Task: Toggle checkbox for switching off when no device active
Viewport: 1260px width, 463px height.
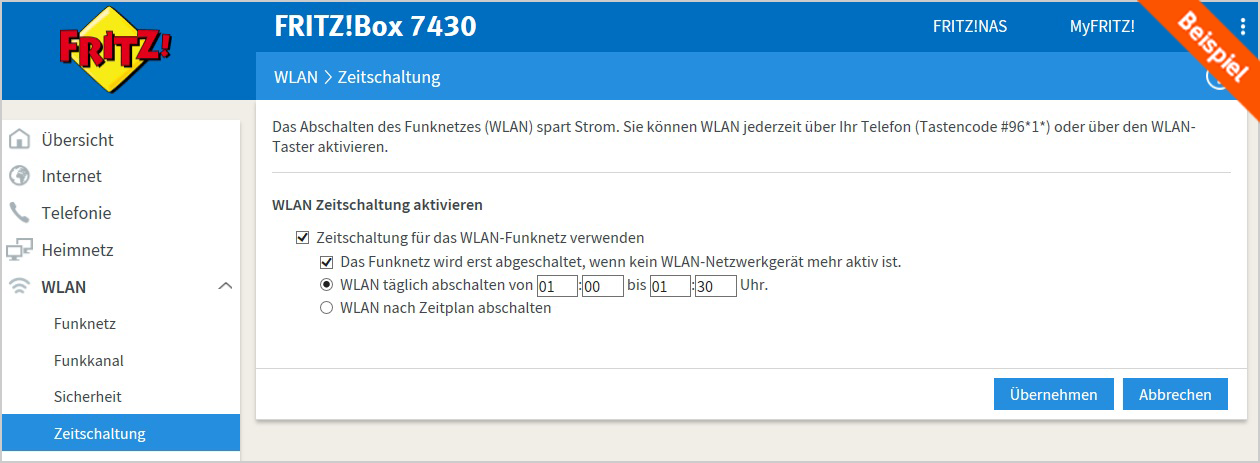Action: point(326,262)
